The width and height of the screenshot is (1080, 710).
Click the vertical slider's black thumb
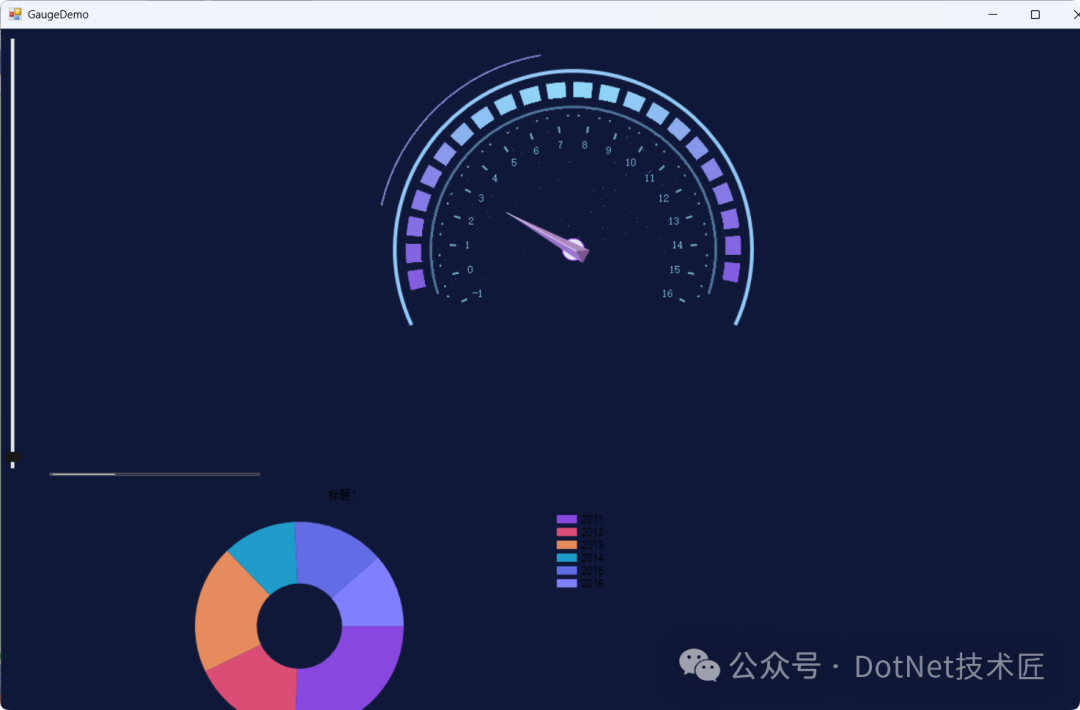(x=13, y=457)
